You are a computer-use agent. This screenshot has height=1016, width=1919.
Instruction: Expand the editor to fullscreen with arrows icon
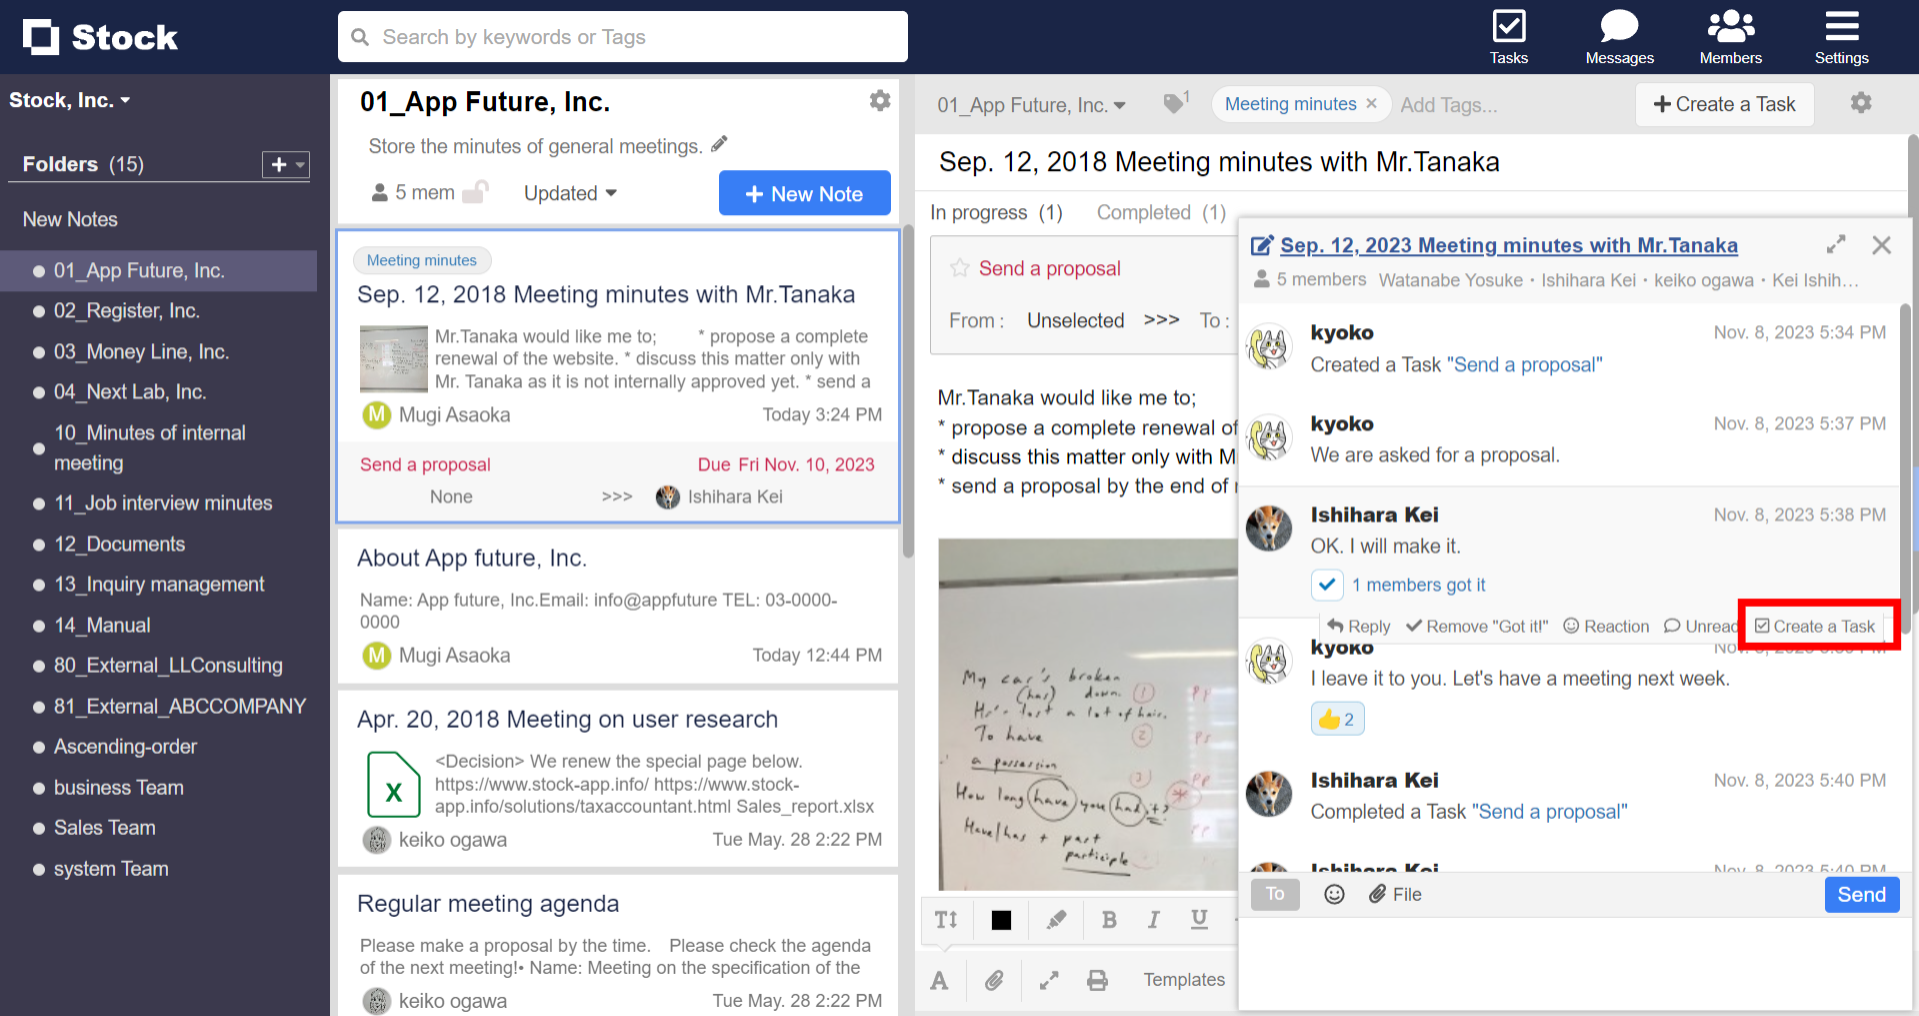pos(1047,980)
